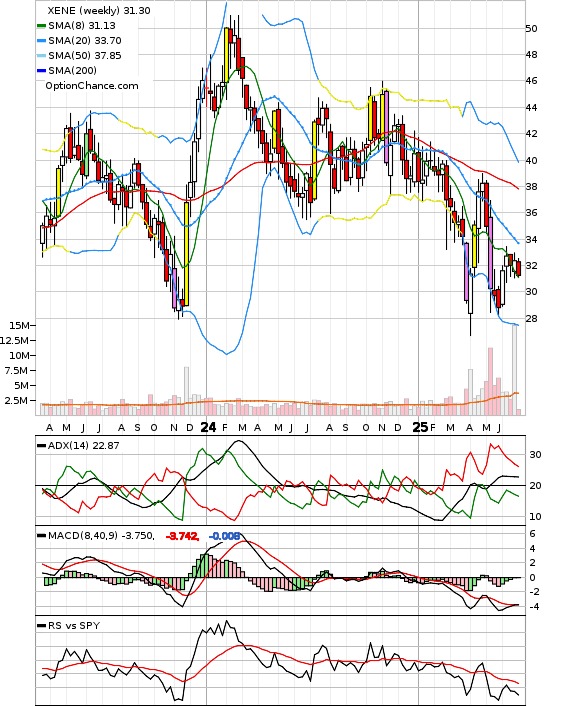The width and height of the screenshot is (566, 706).
Task: Click the RS vs SPY indicator label
Action: [x=74, y=625]
